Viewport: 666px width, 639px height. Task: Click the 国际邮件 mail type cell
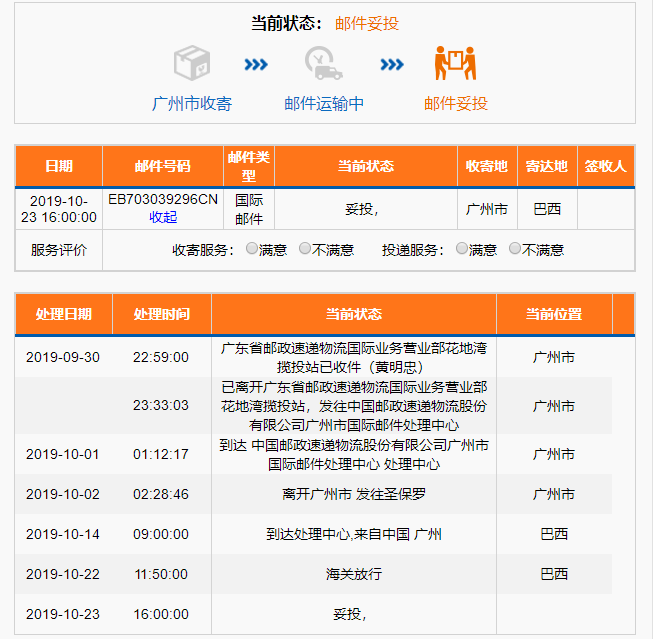tap(249, 209)
